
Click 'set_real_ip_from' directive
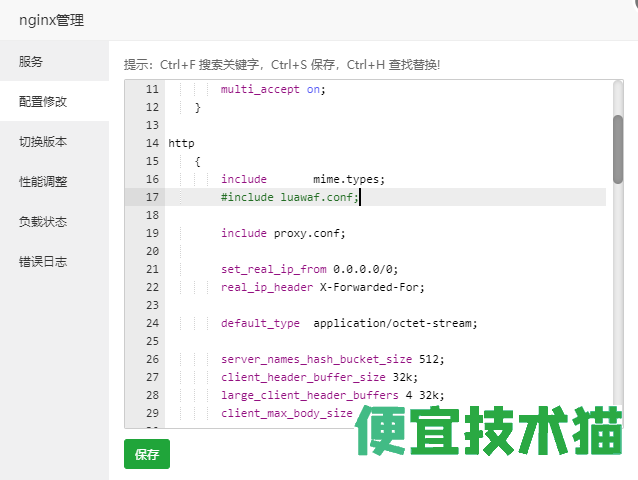(x=273, y=269)
